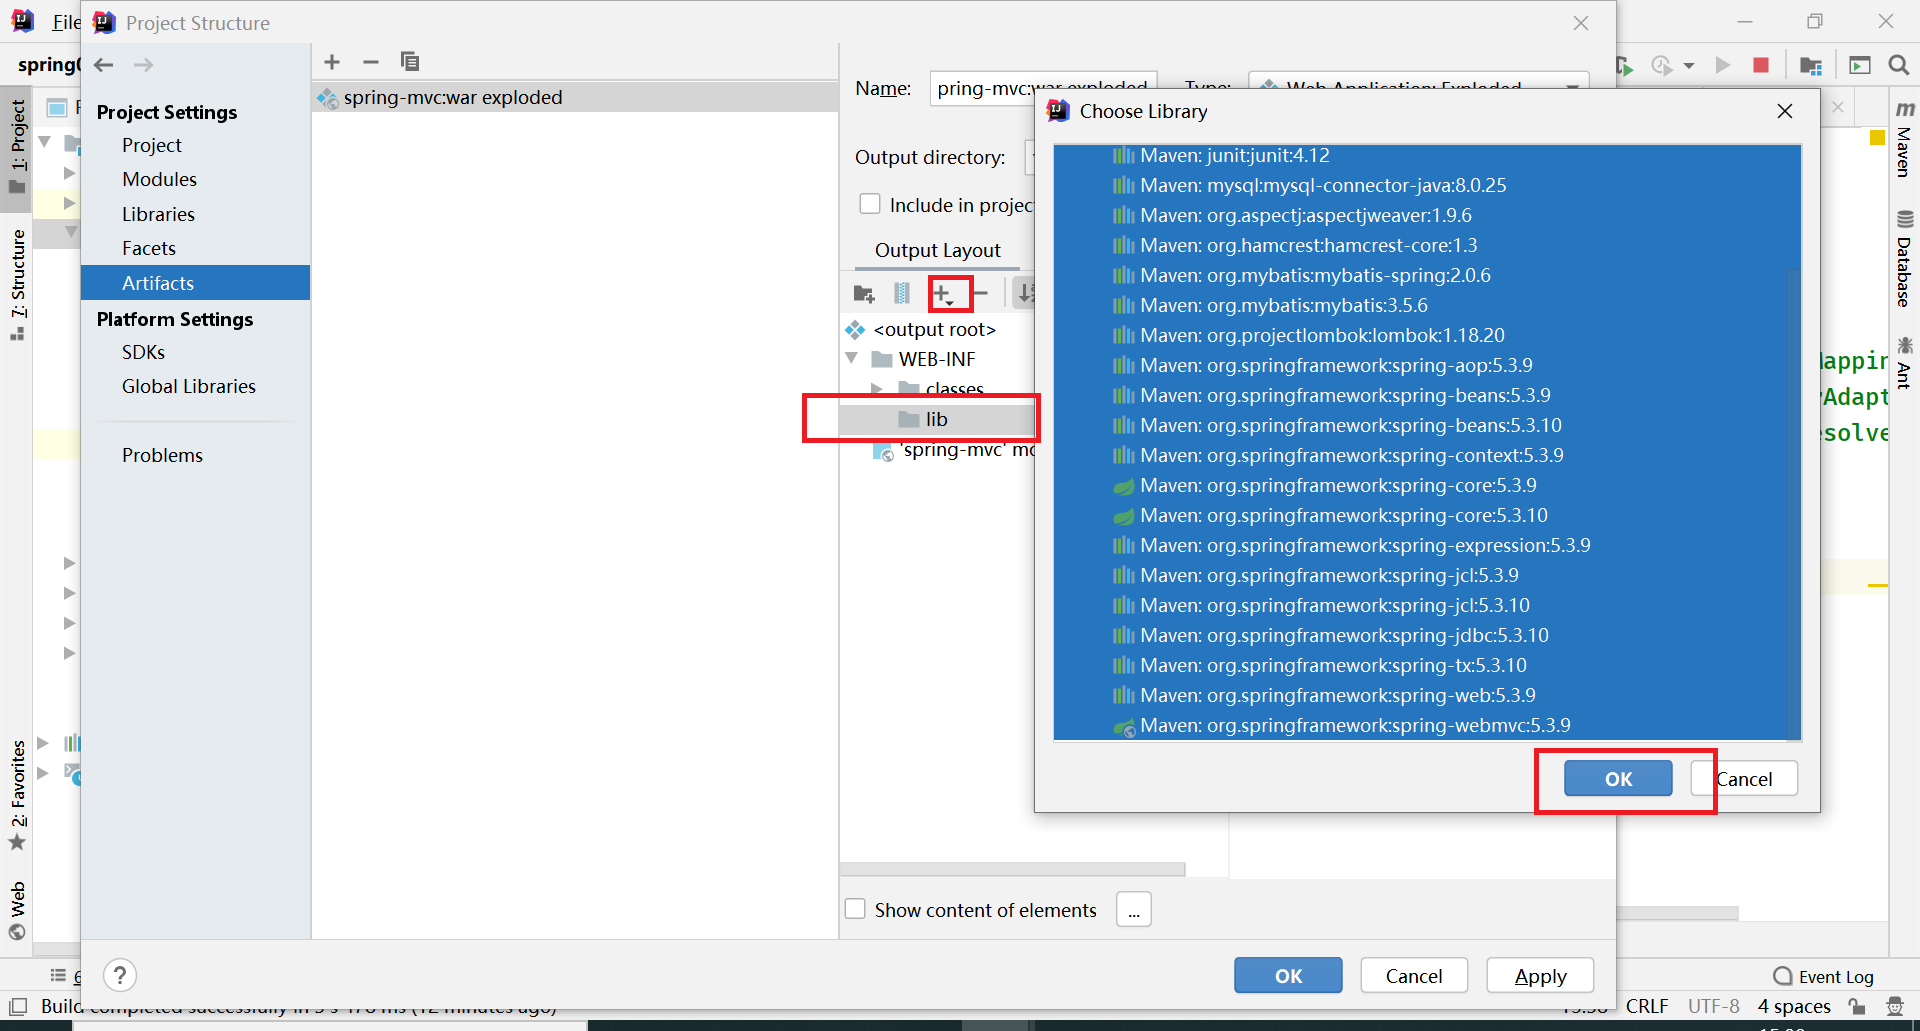This screenshot has height=1031, width=1920.
Task: Click the tool windows icon in status bar corner
Action: point(18,1006)
